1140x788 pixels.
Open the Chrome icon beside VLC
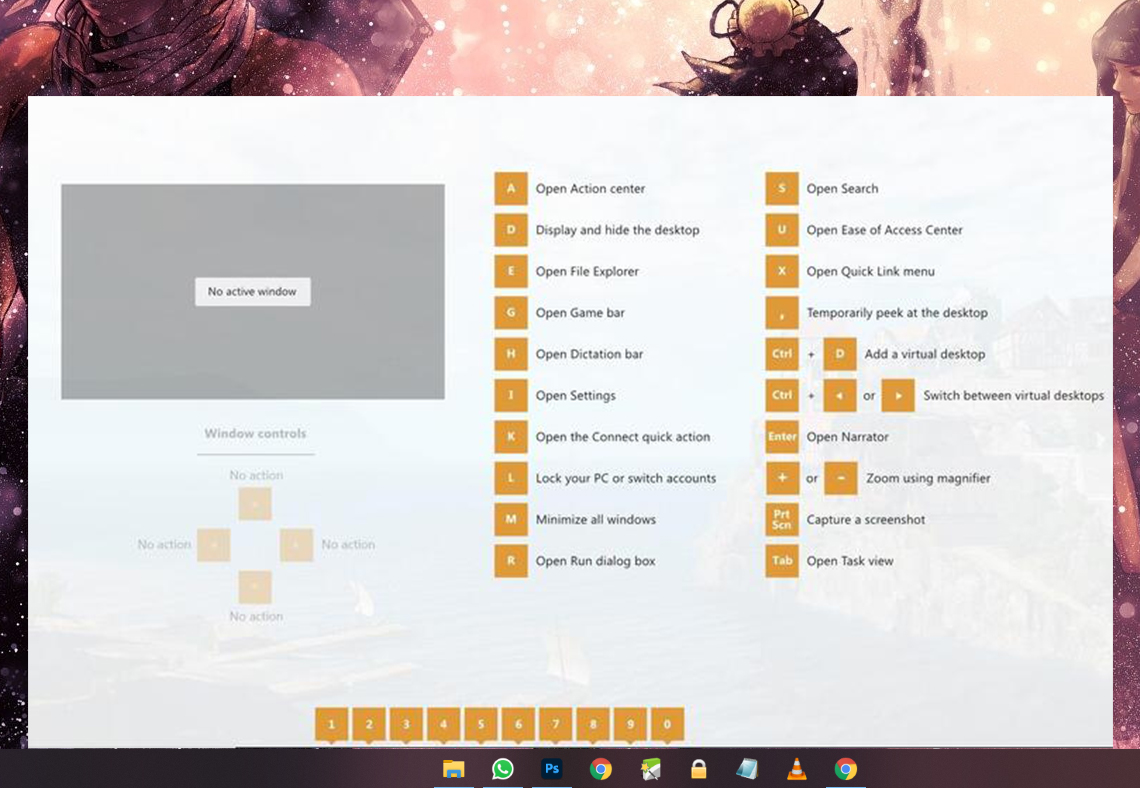[x=846, y=769]
